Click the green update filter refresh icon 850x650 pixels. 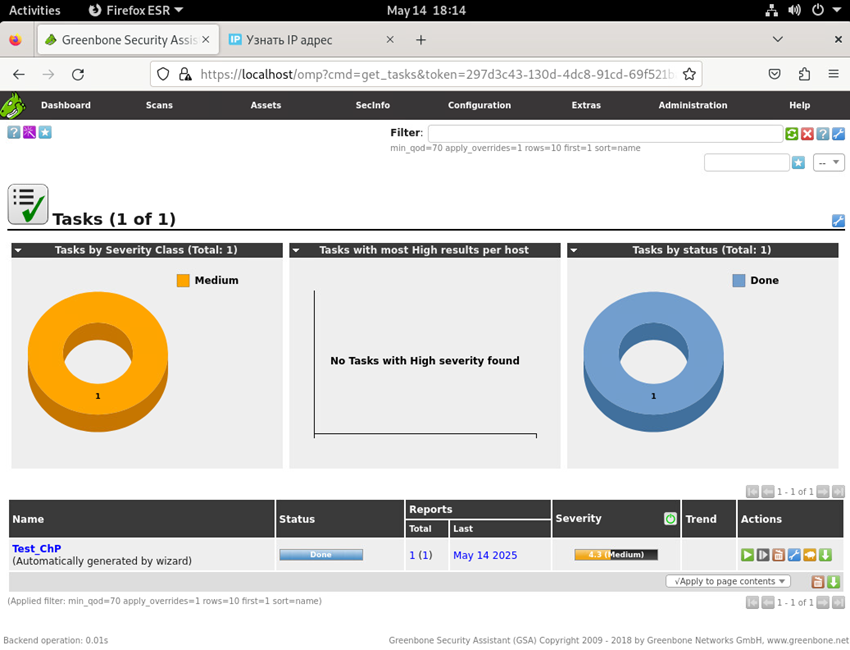coord(791,134)
